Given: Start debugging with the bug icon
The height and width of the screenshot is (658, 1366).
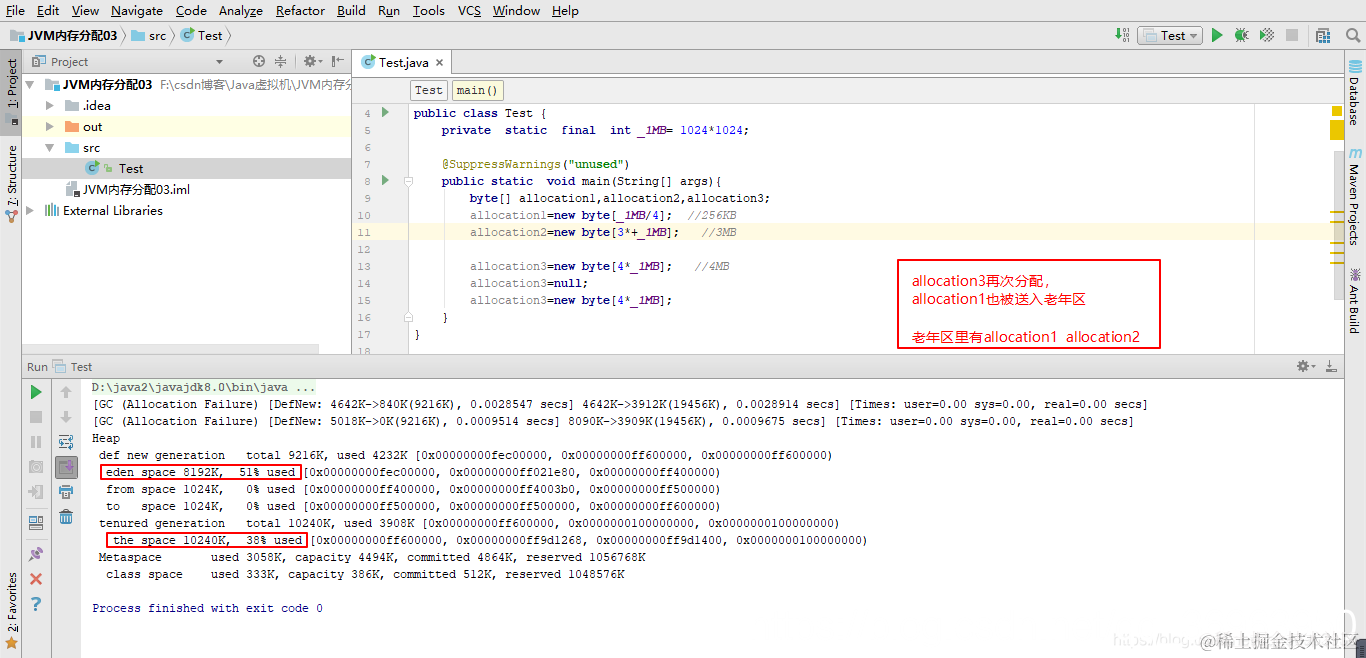Looking at the screenshot, I should point(1241,35).
